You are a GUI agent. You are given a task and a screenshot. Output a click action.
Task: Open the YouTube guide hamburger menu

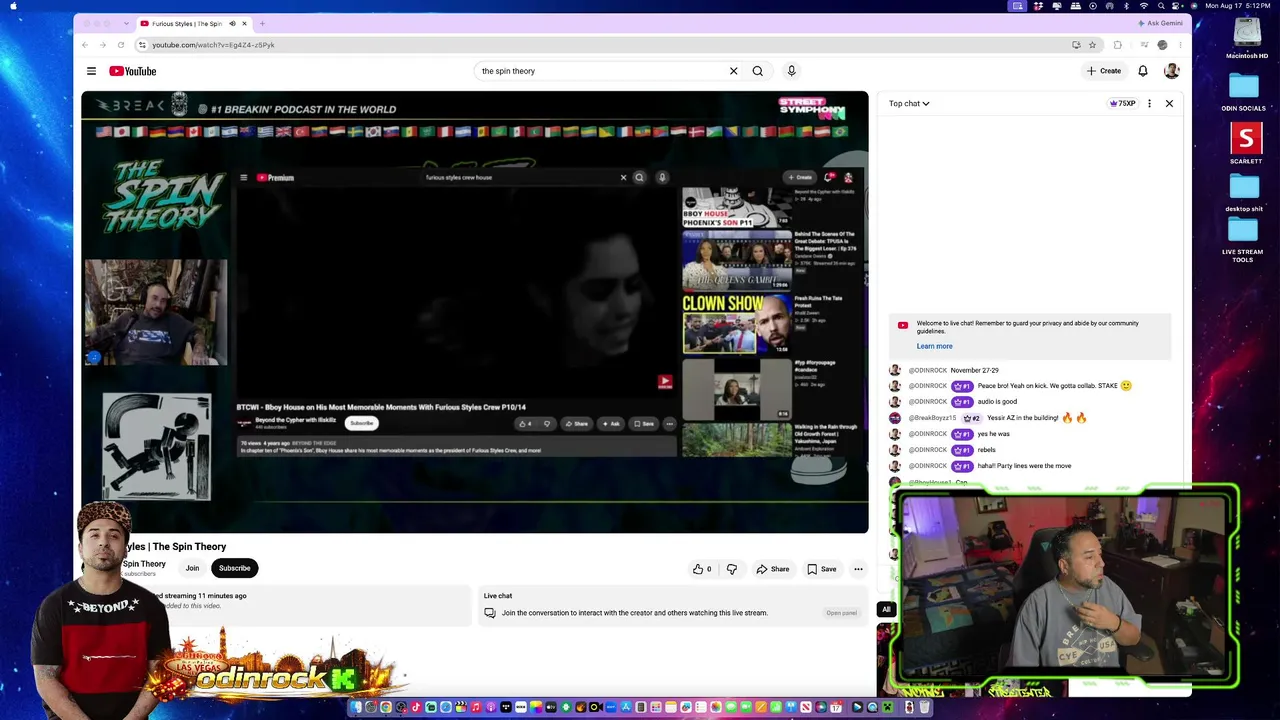tap(91, 71)
